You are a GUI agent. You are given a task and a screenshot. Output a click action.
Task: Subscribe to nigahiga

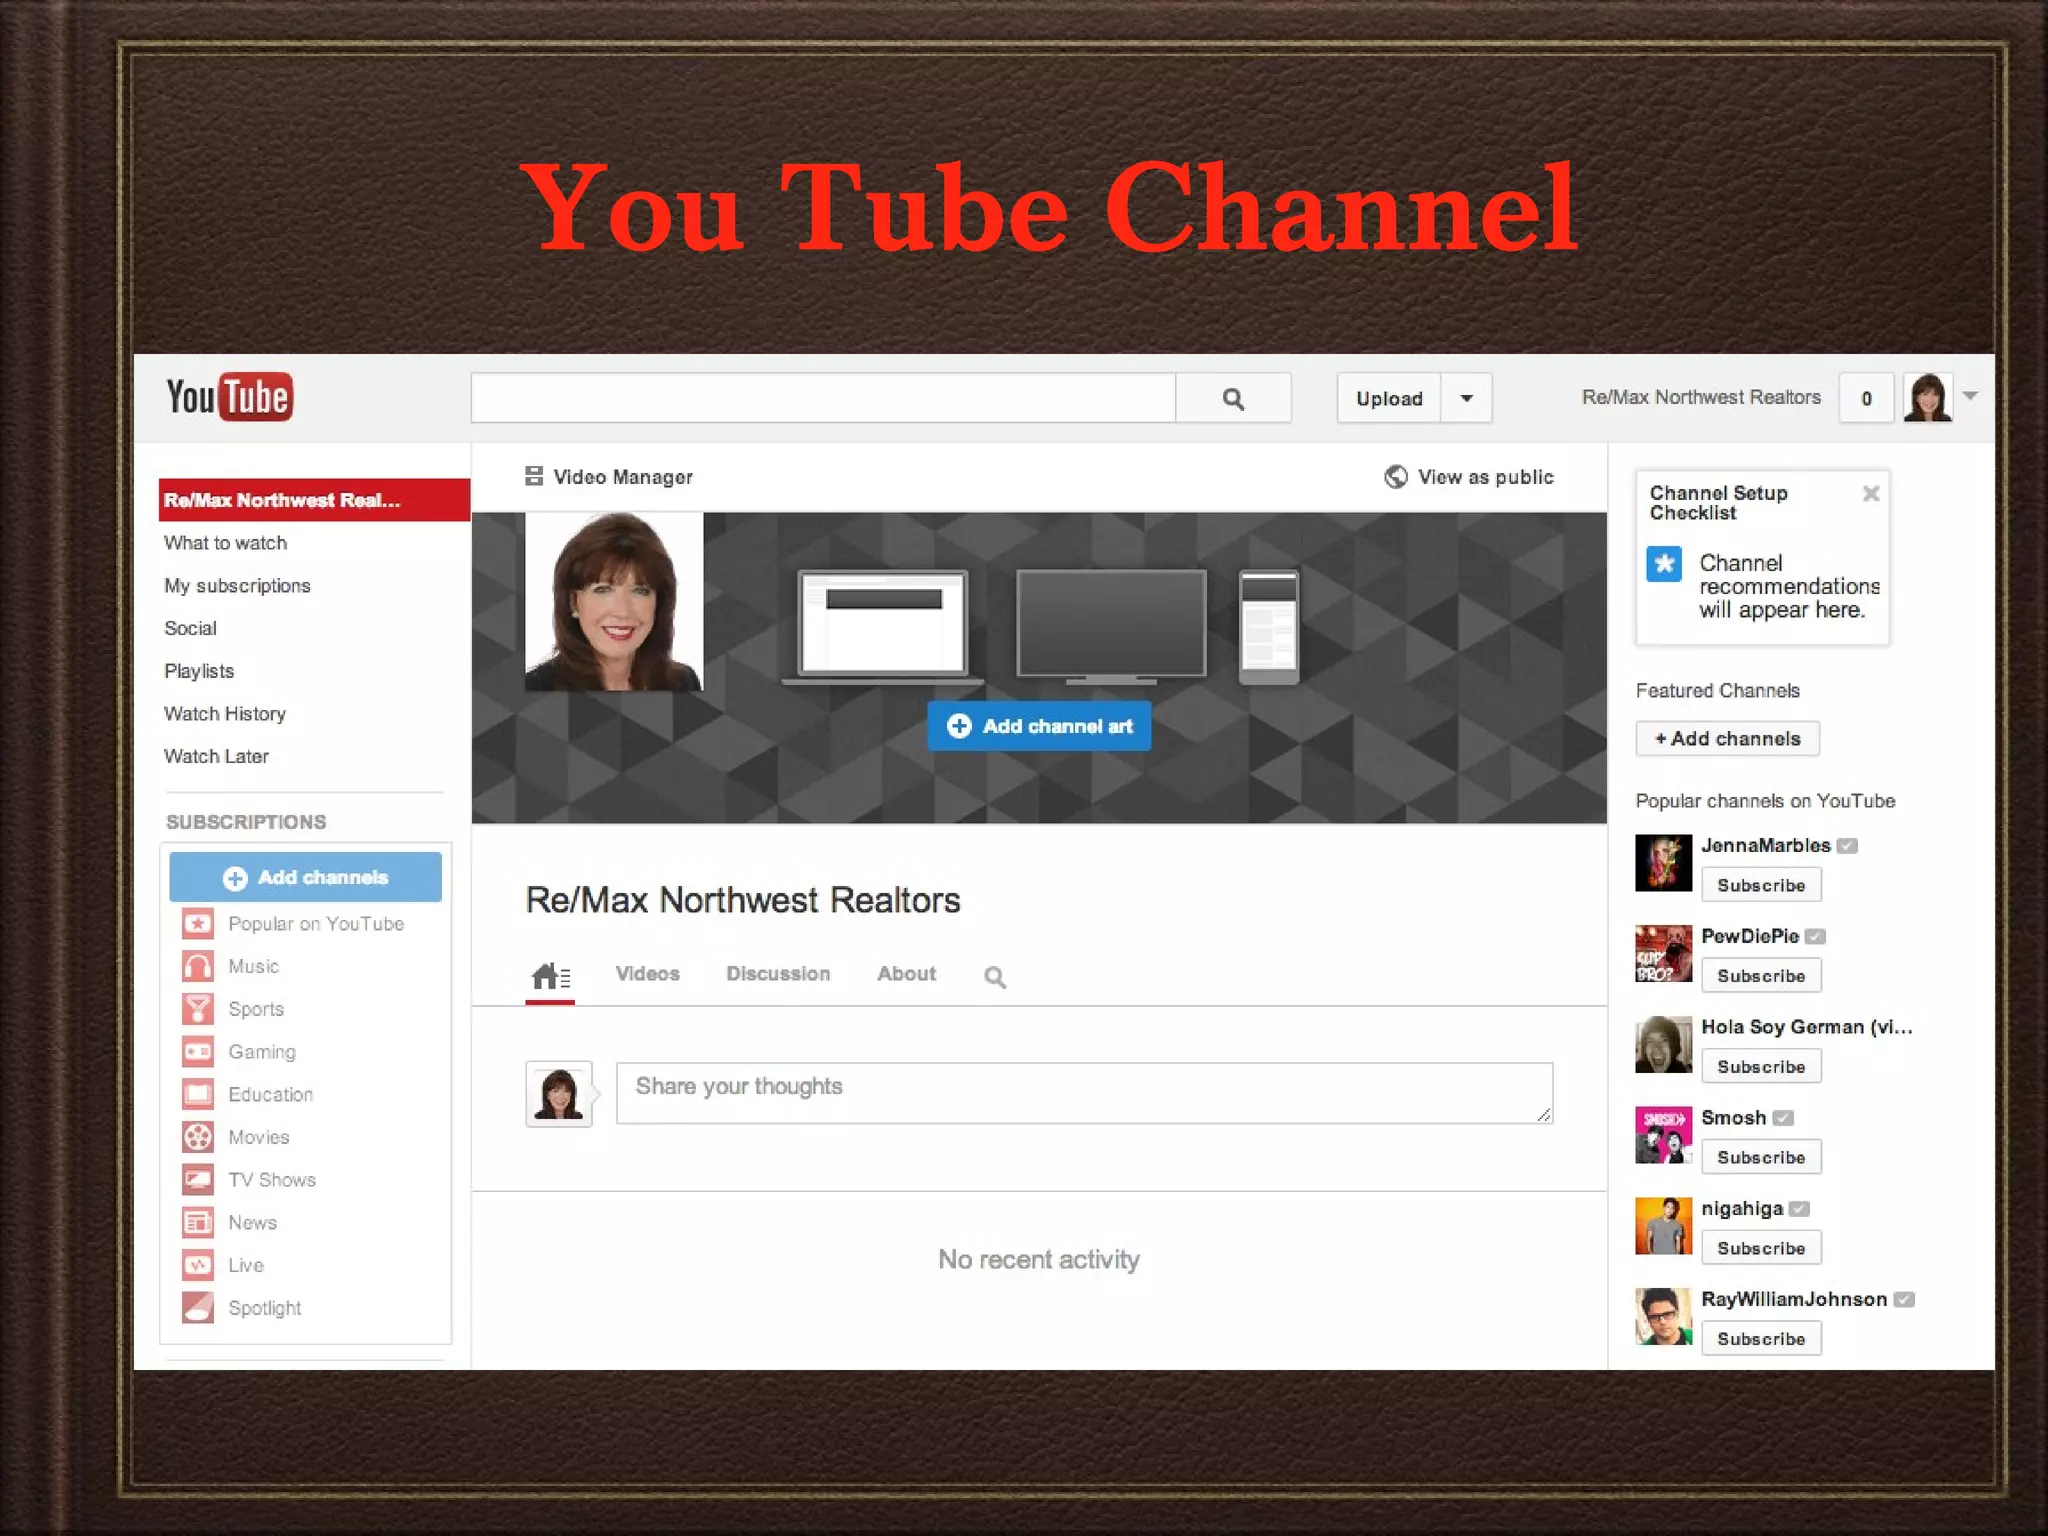pyautogui.click(x=1761, y=1248)
